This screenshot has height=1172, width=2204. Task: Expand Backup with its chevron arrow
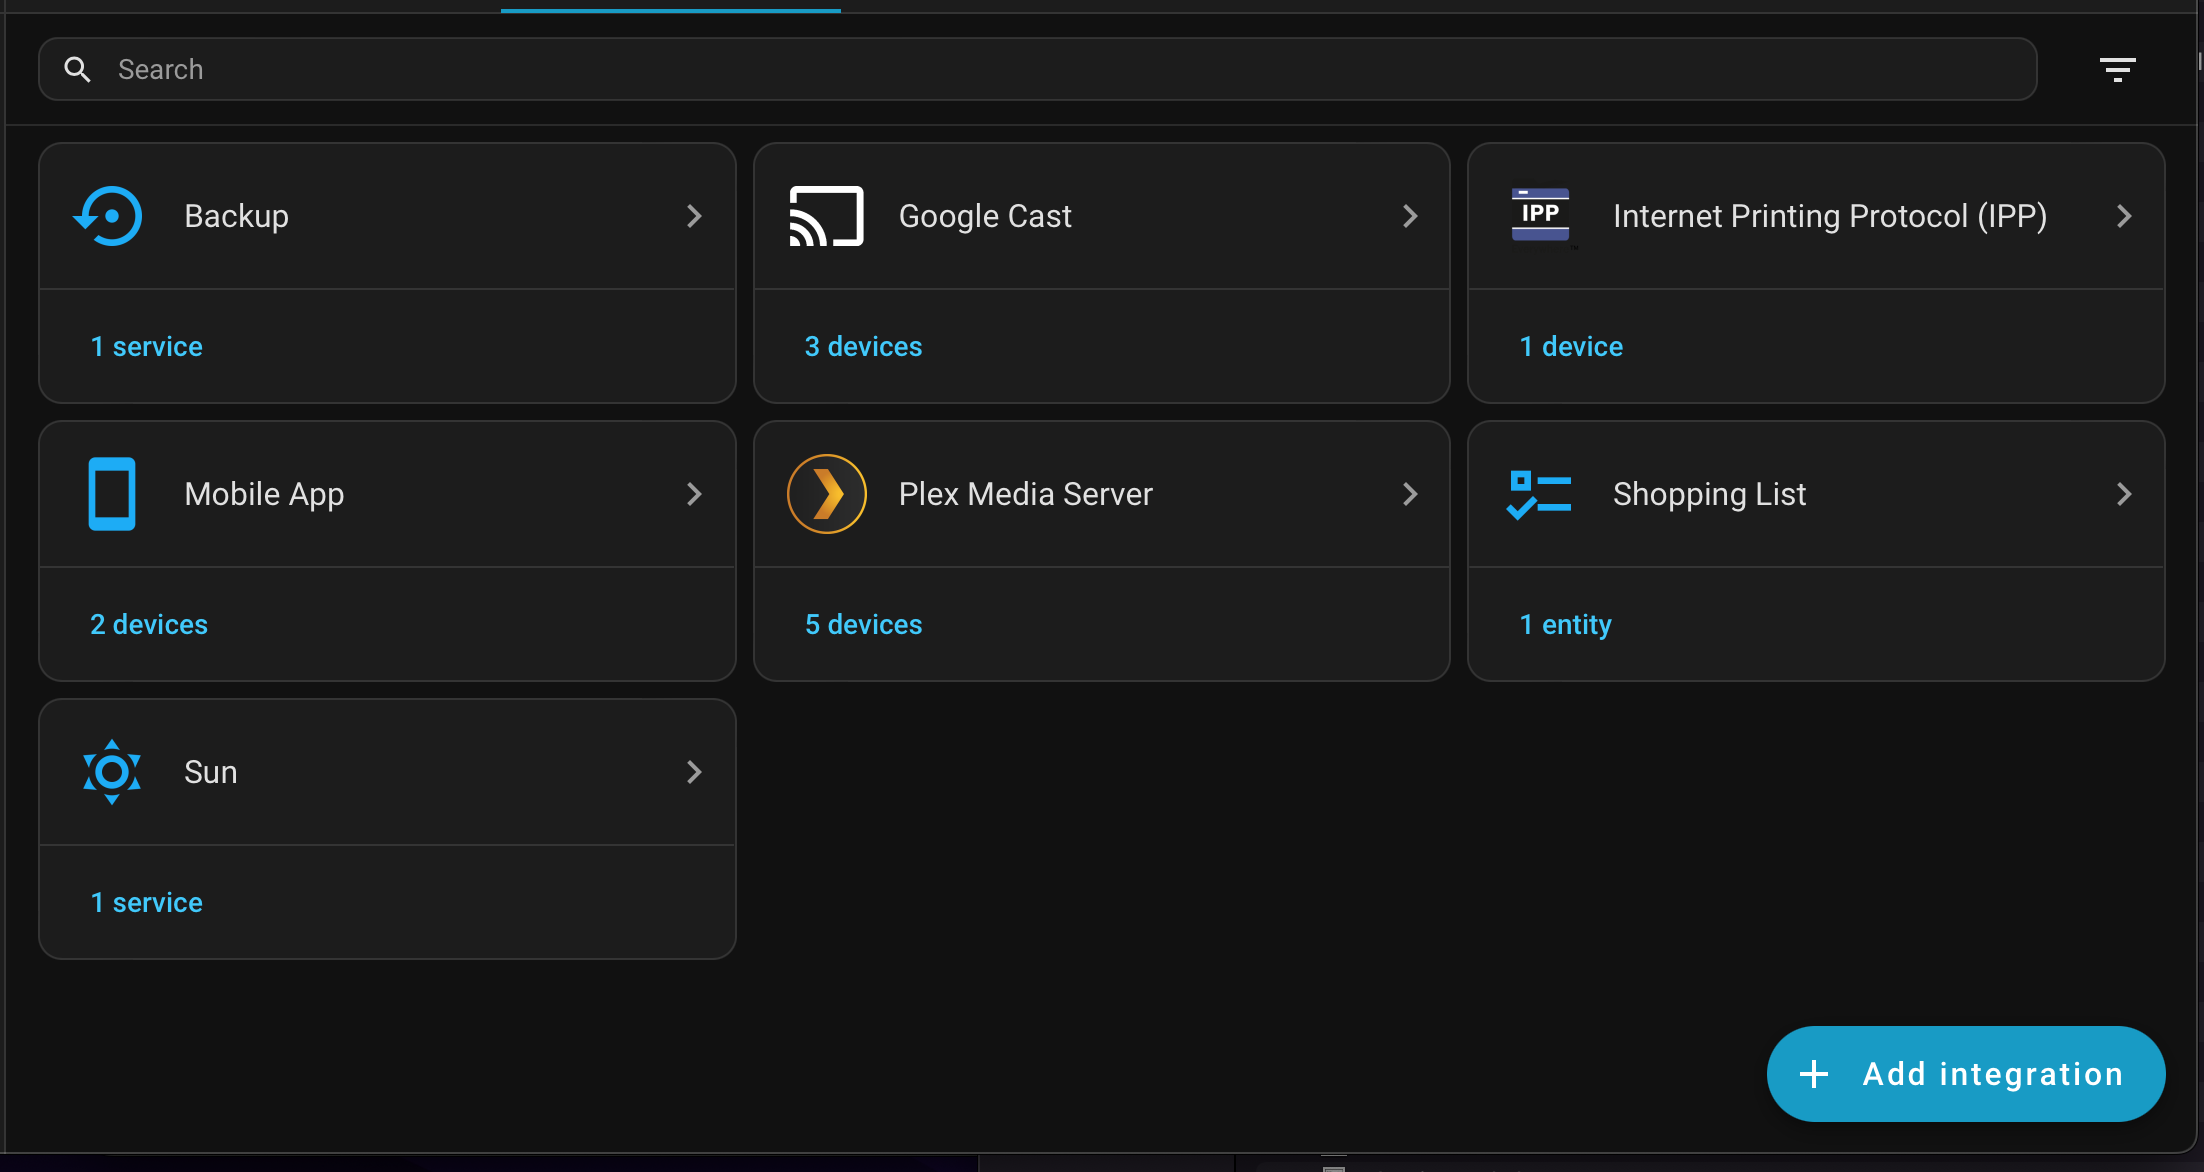click(694, 216)
